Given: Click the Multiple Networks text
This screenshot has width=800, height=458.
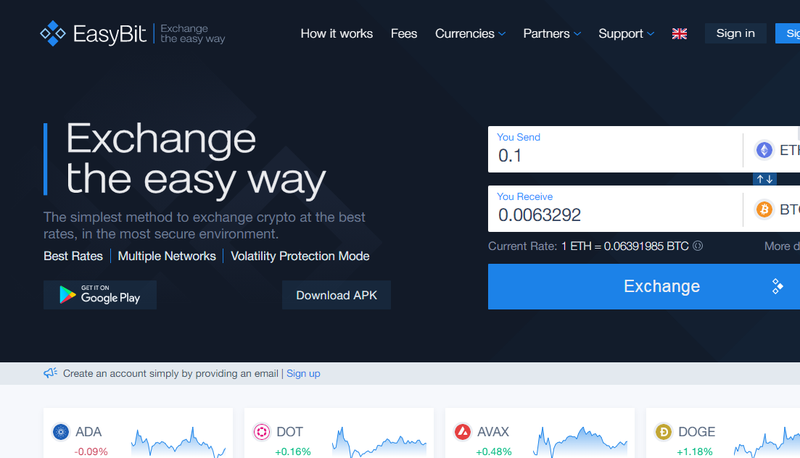Looking at the screenshot, I should (167, 256).
